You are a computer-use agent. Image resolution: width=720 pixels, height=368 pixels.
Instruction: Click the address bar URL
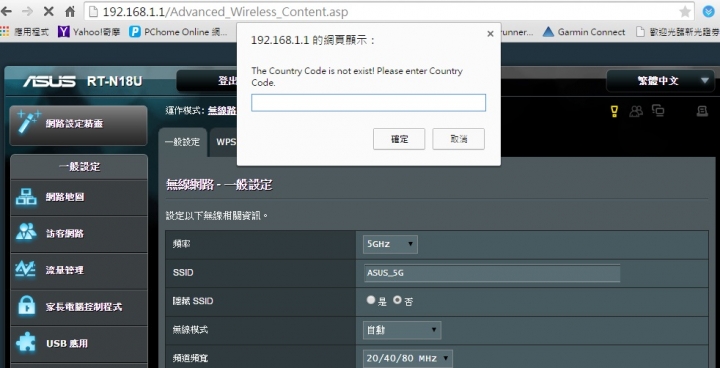click(225, 11)
